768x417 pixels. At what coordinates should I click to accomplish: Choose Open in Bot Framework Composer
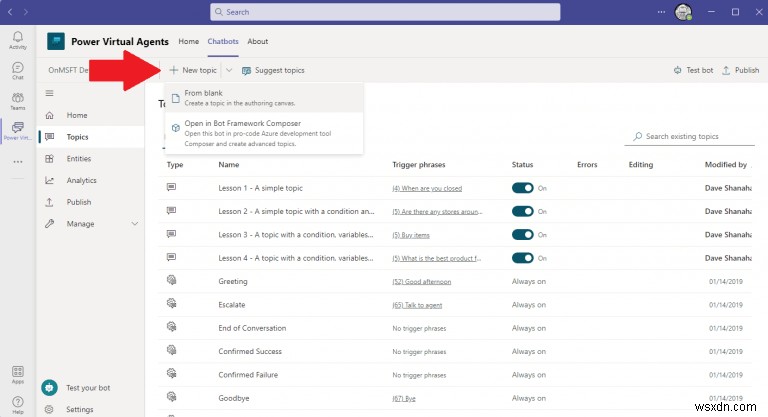pos(264,133)
